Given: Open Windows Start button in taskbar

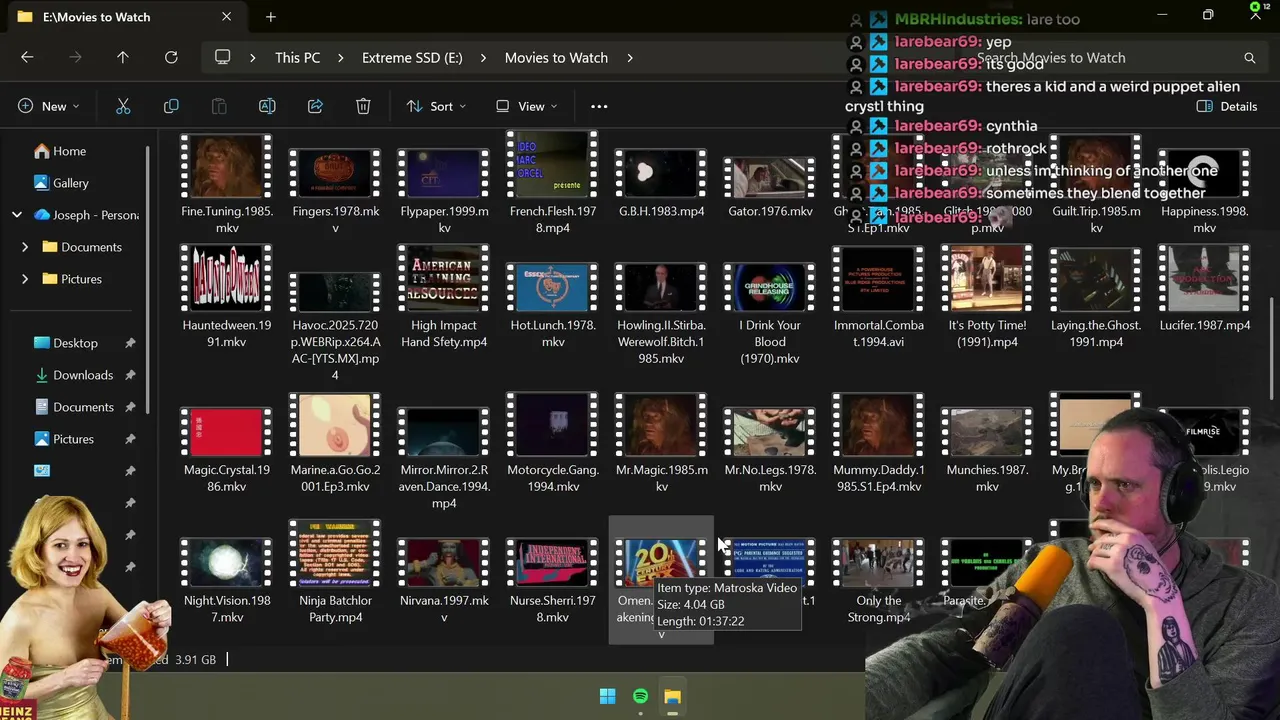Looking at the screenshot, I should pyautogui.click(x=607, y=696).
